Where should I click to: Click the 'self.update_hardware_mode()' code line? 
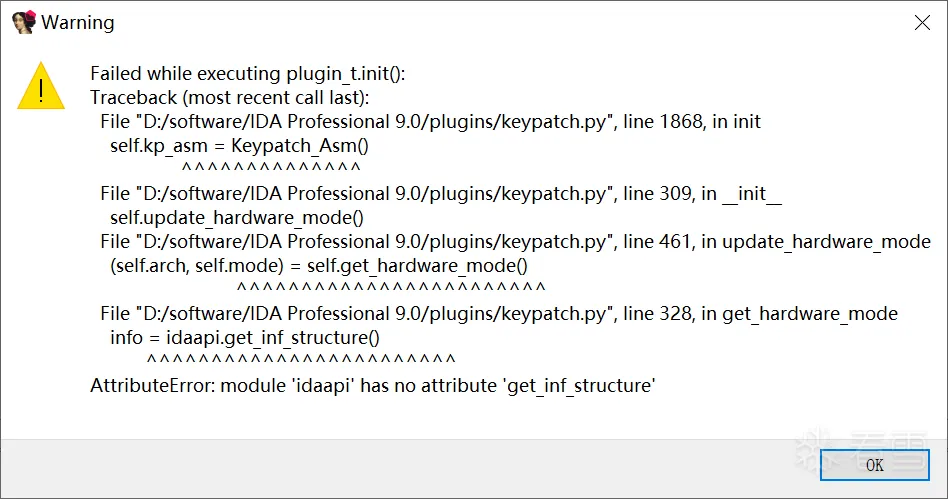pyautogui.click(x=237, y=218)
